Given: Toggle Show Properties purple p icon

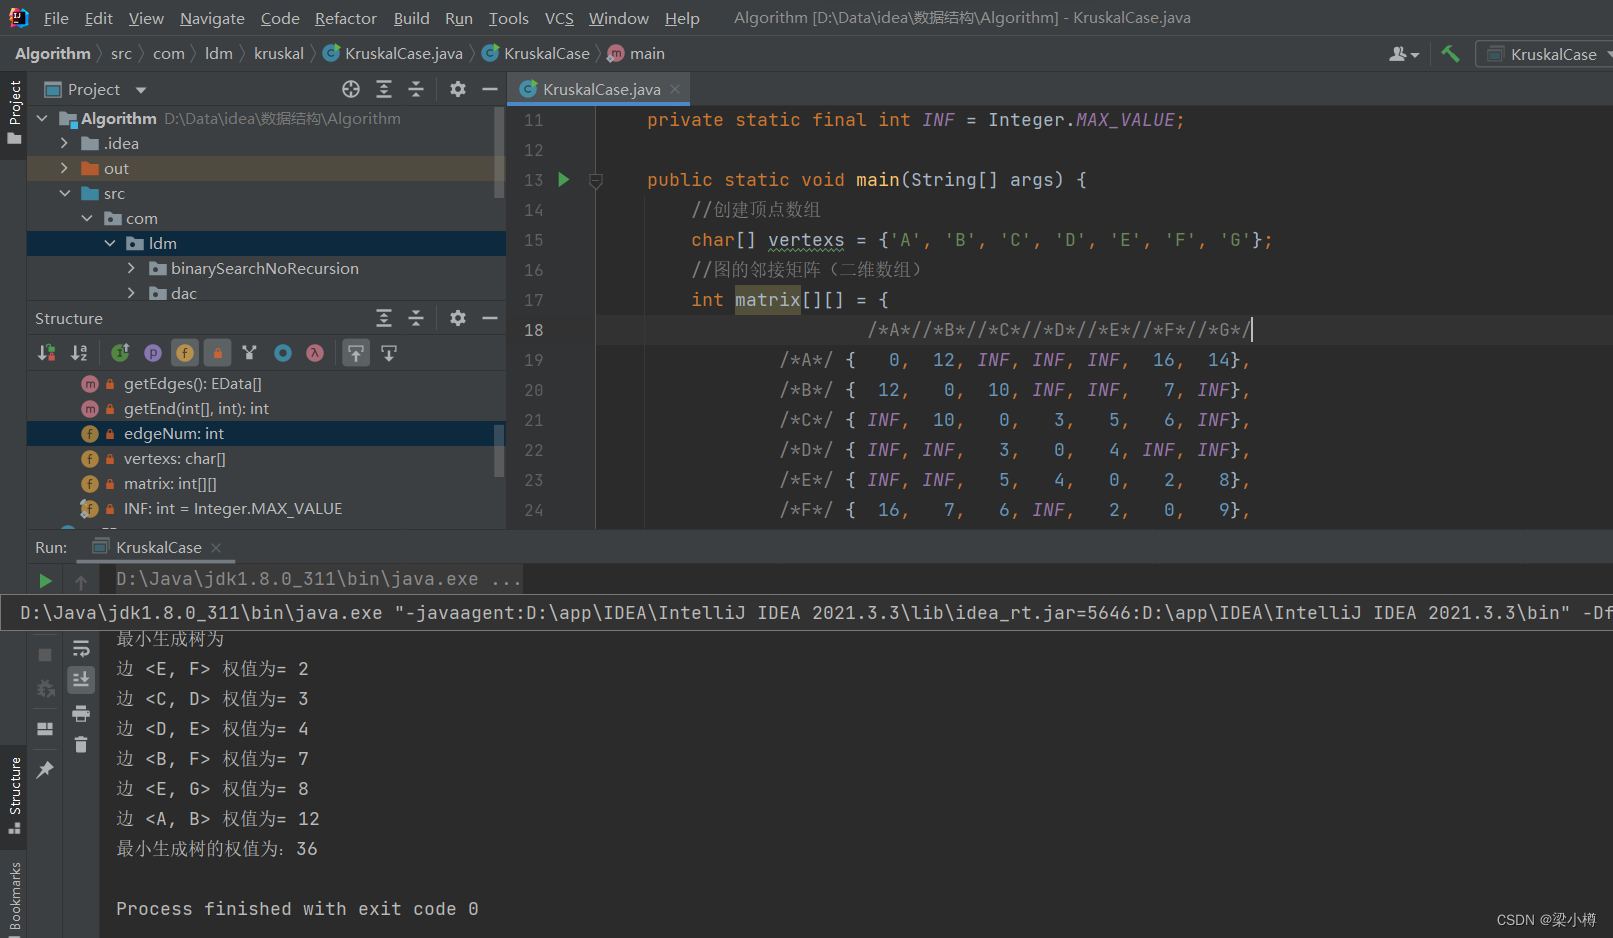Looking at the screenshot, I should point(153,353).
